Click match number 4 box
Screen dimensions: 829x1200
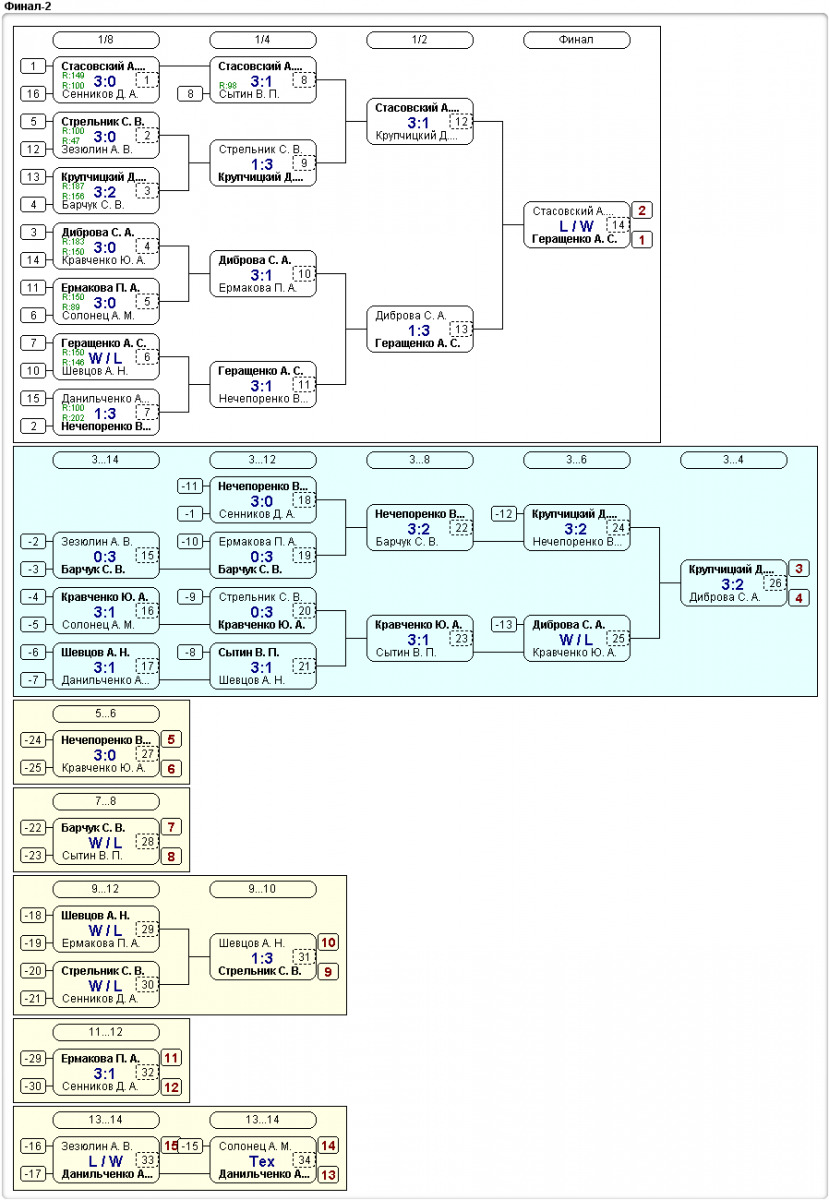147,245
